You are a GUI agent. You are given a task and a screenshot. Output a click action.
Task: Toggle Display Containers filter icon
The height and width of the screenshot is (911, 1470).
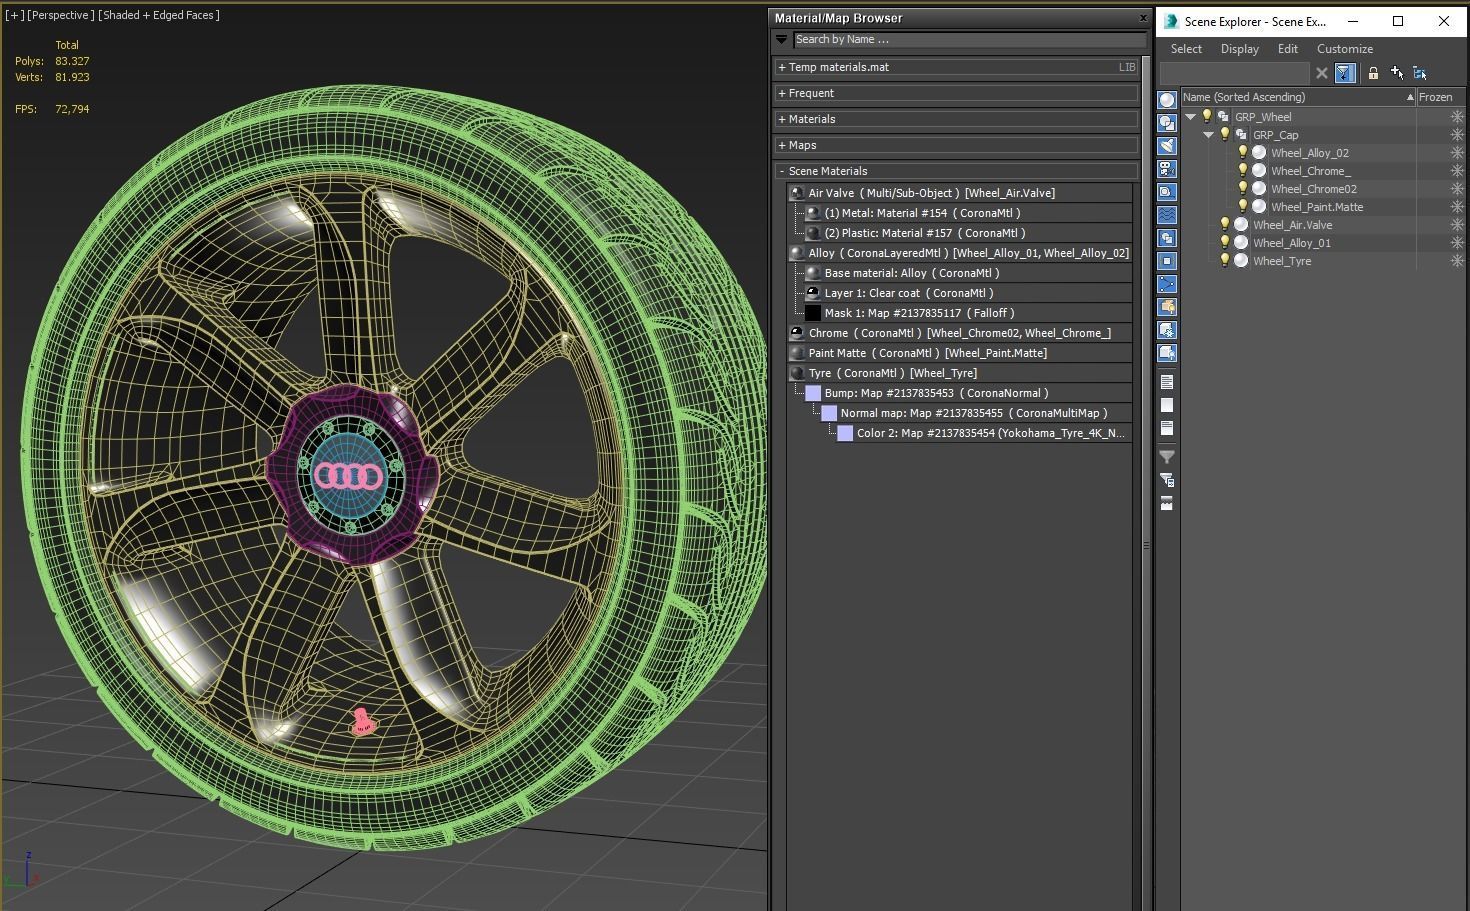click(x=1167, y=307)
